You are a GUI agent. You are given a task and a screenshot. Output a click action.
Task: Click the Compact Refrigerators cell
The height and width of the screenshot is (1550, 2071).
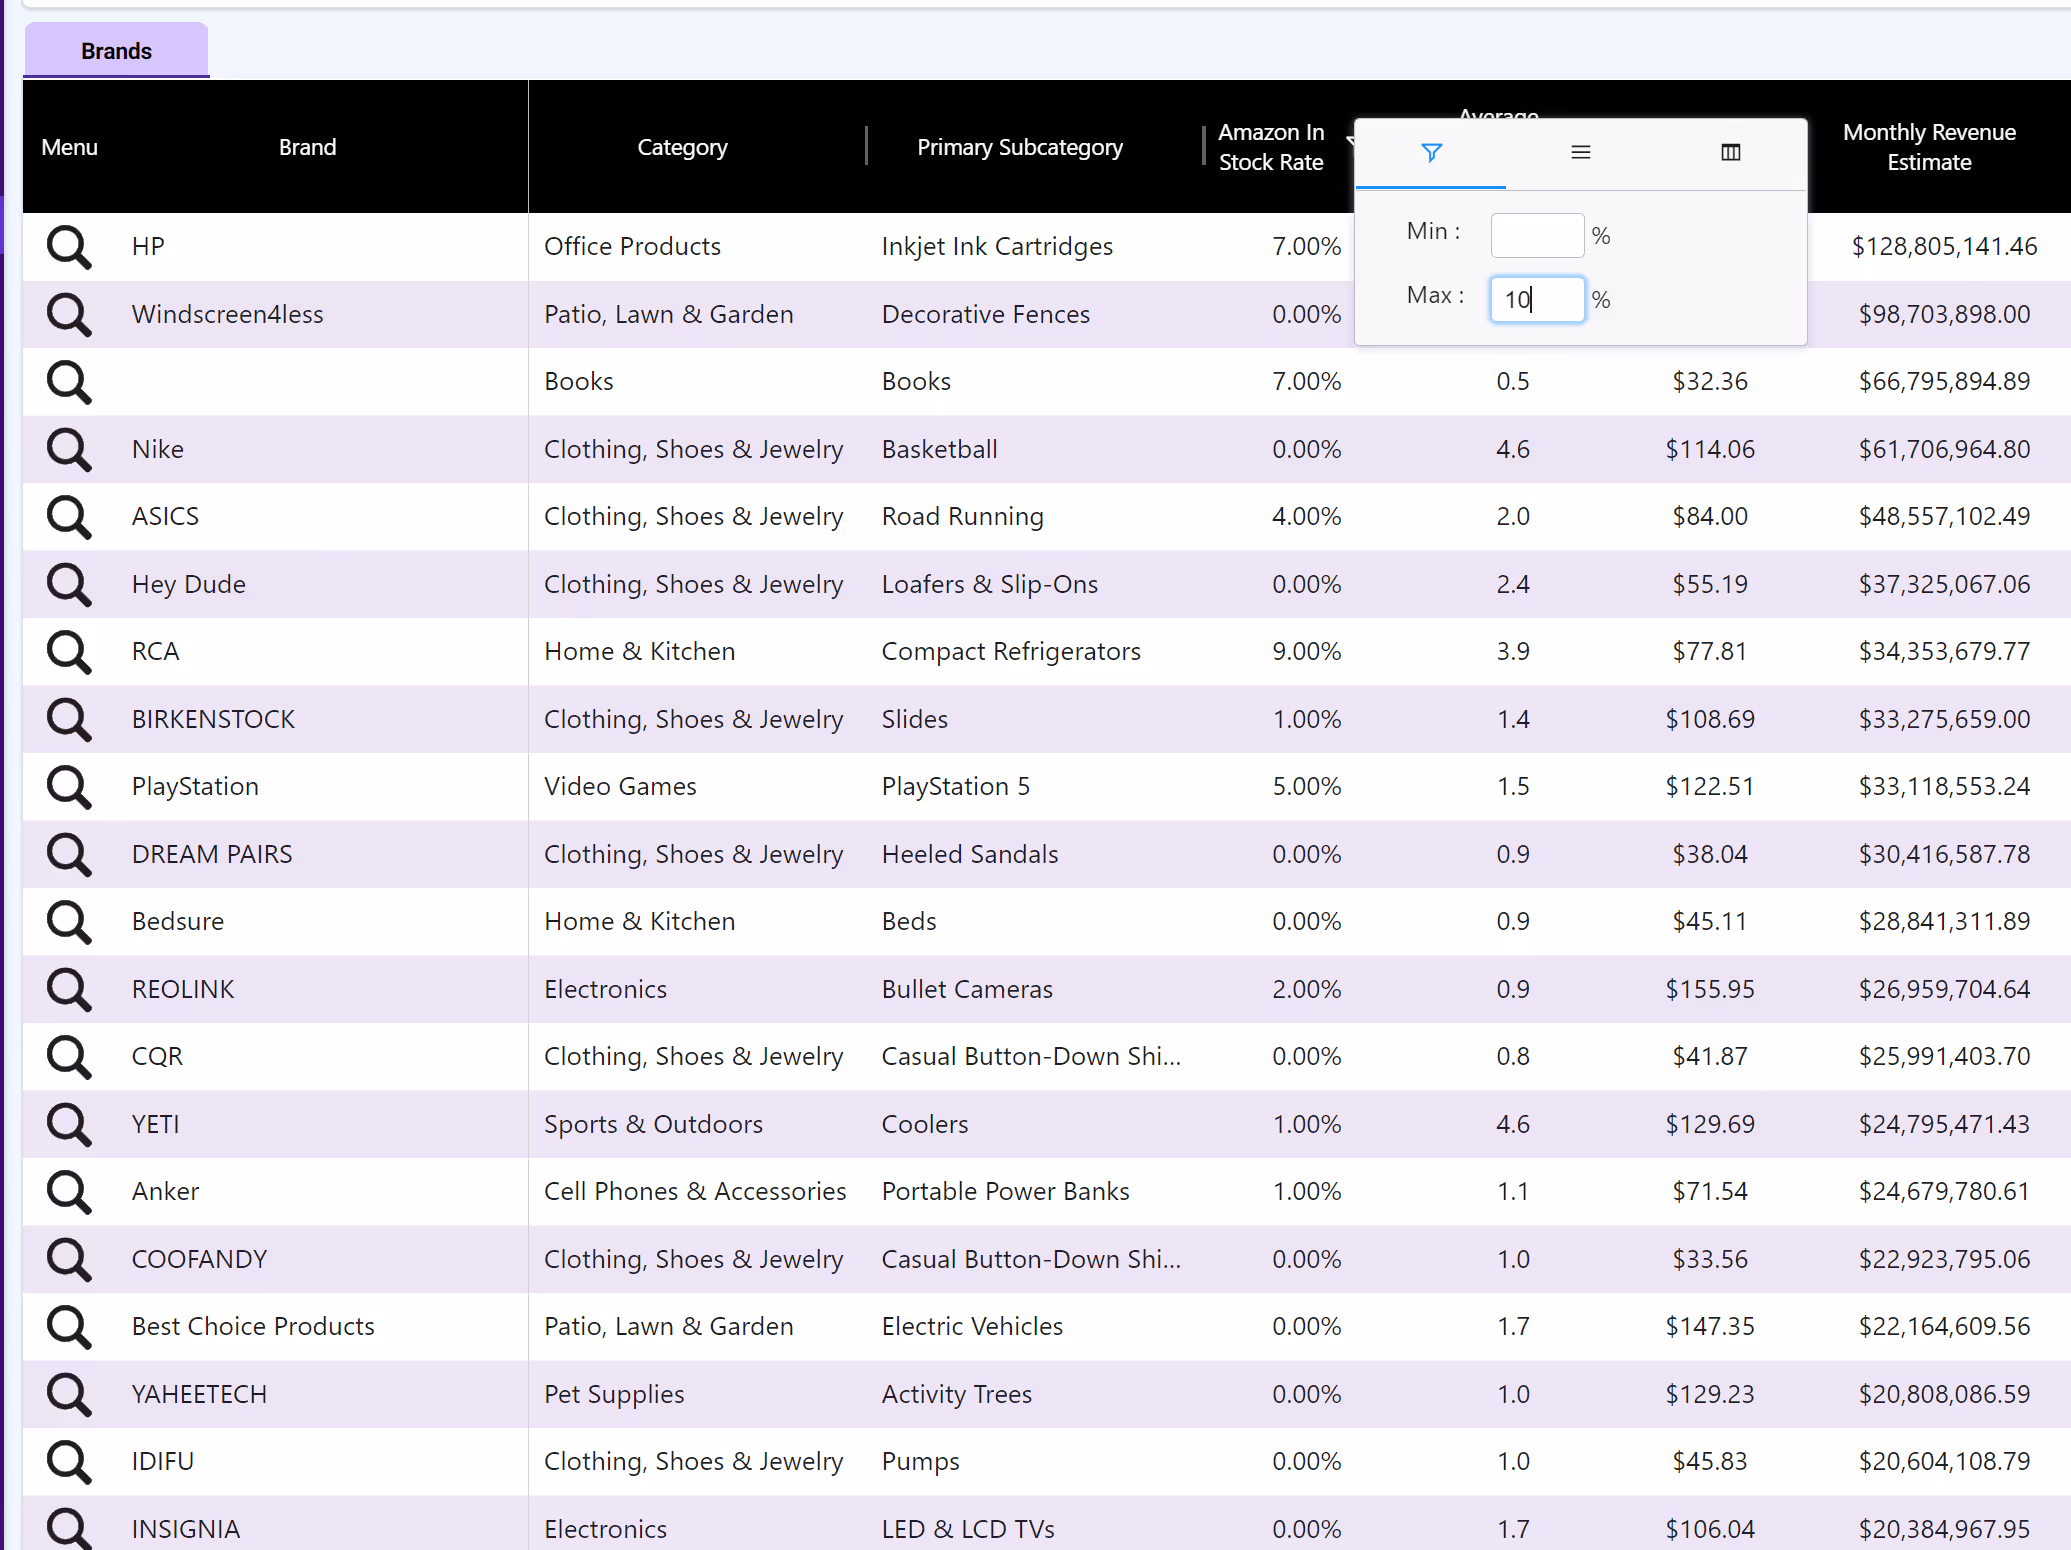(1011, 652)
